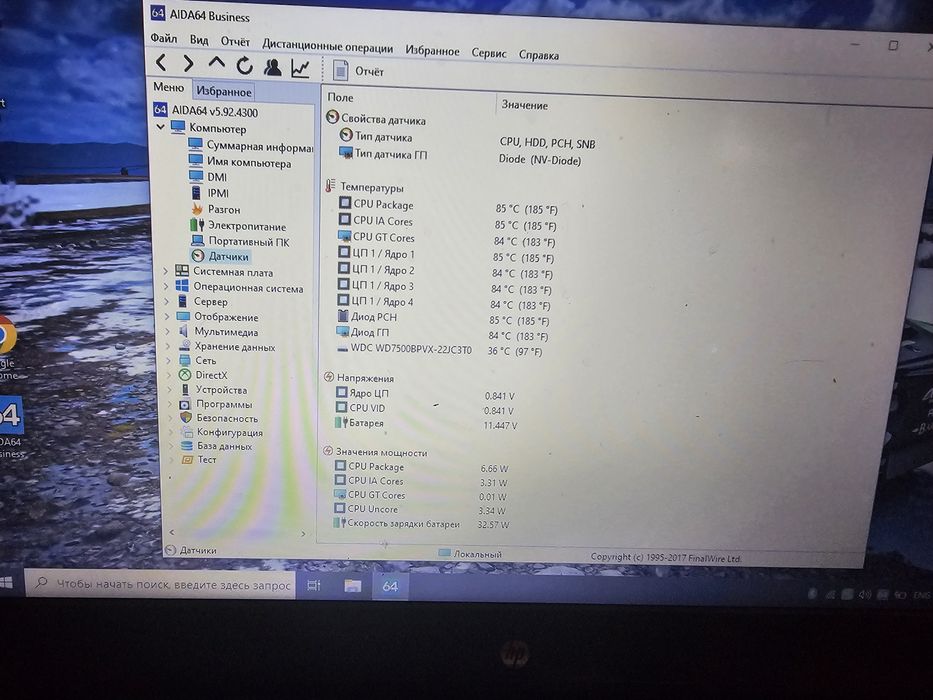The width and height of the screenshot is (933, 700).
Task: Click the Программы software icon
Action: (x=185, y=404)
